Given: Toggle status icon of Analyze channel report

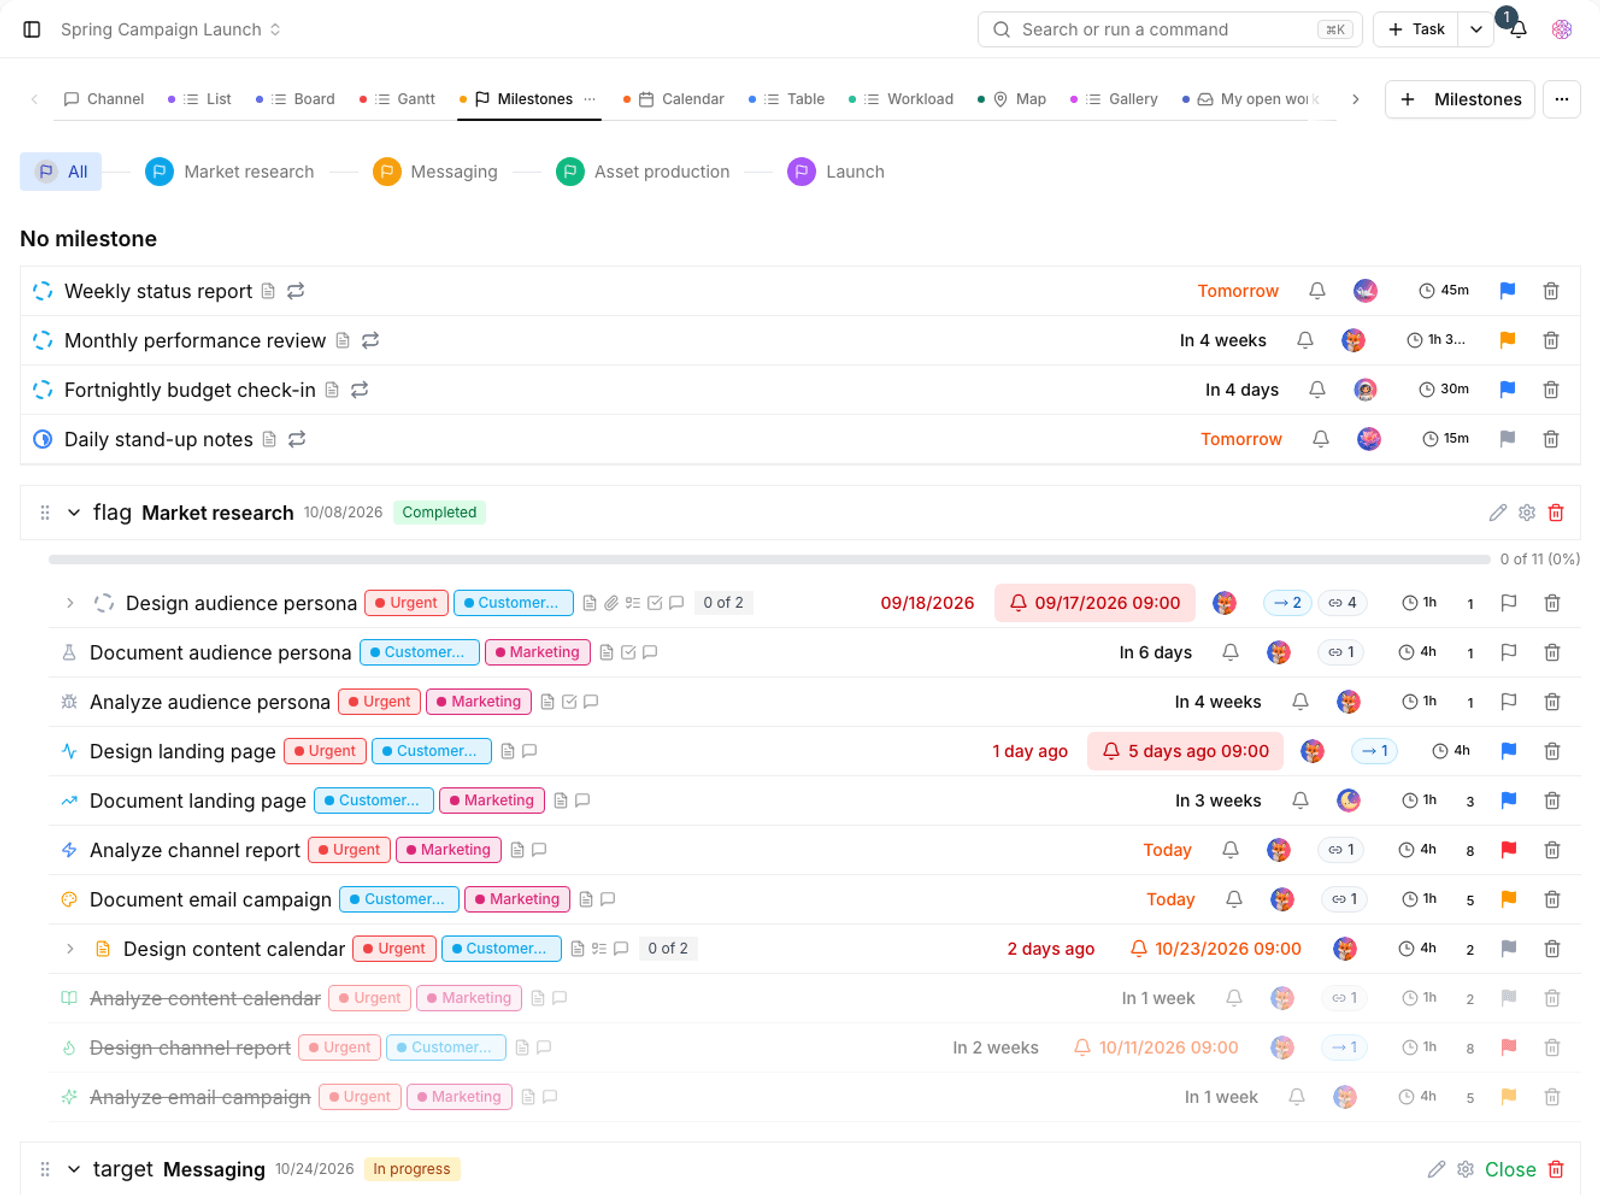Looking at the screenshot, I should click(69, 850).
